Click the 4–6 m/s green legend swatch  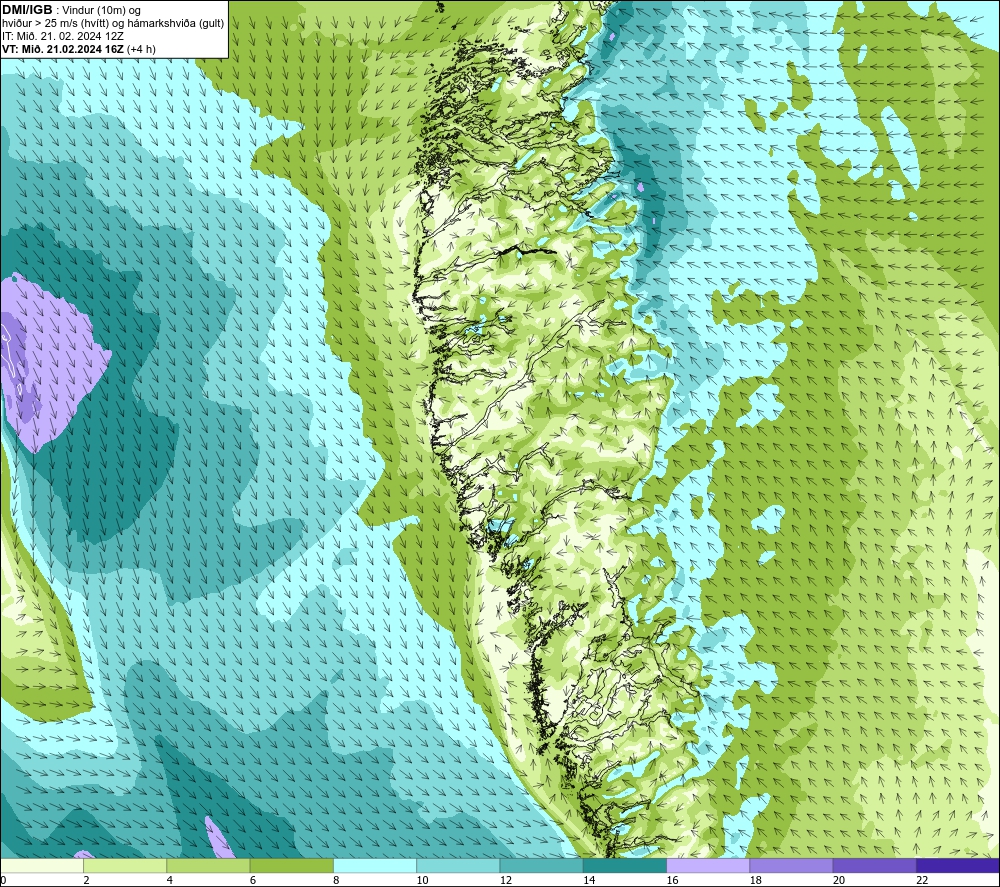point(209,865)
